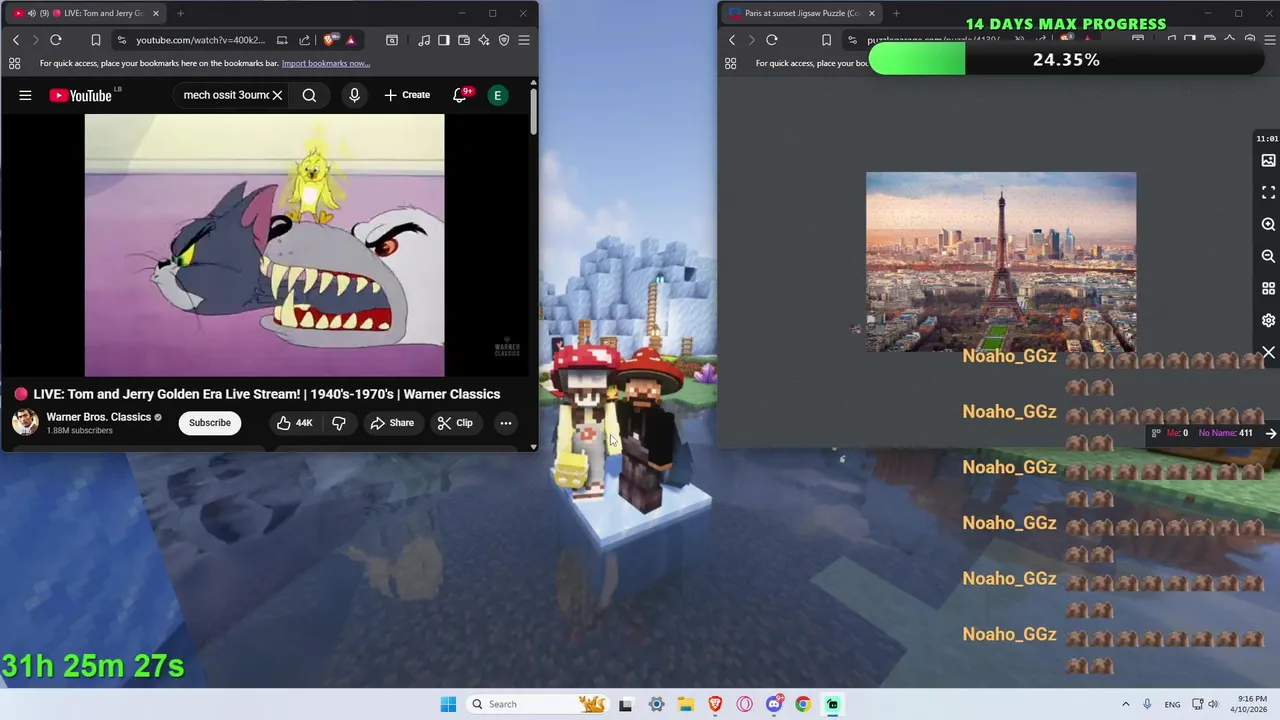This screenshot has width=1280, height=720.
Task: Go back in the YouTube browser window
Action: click(16, 40)
